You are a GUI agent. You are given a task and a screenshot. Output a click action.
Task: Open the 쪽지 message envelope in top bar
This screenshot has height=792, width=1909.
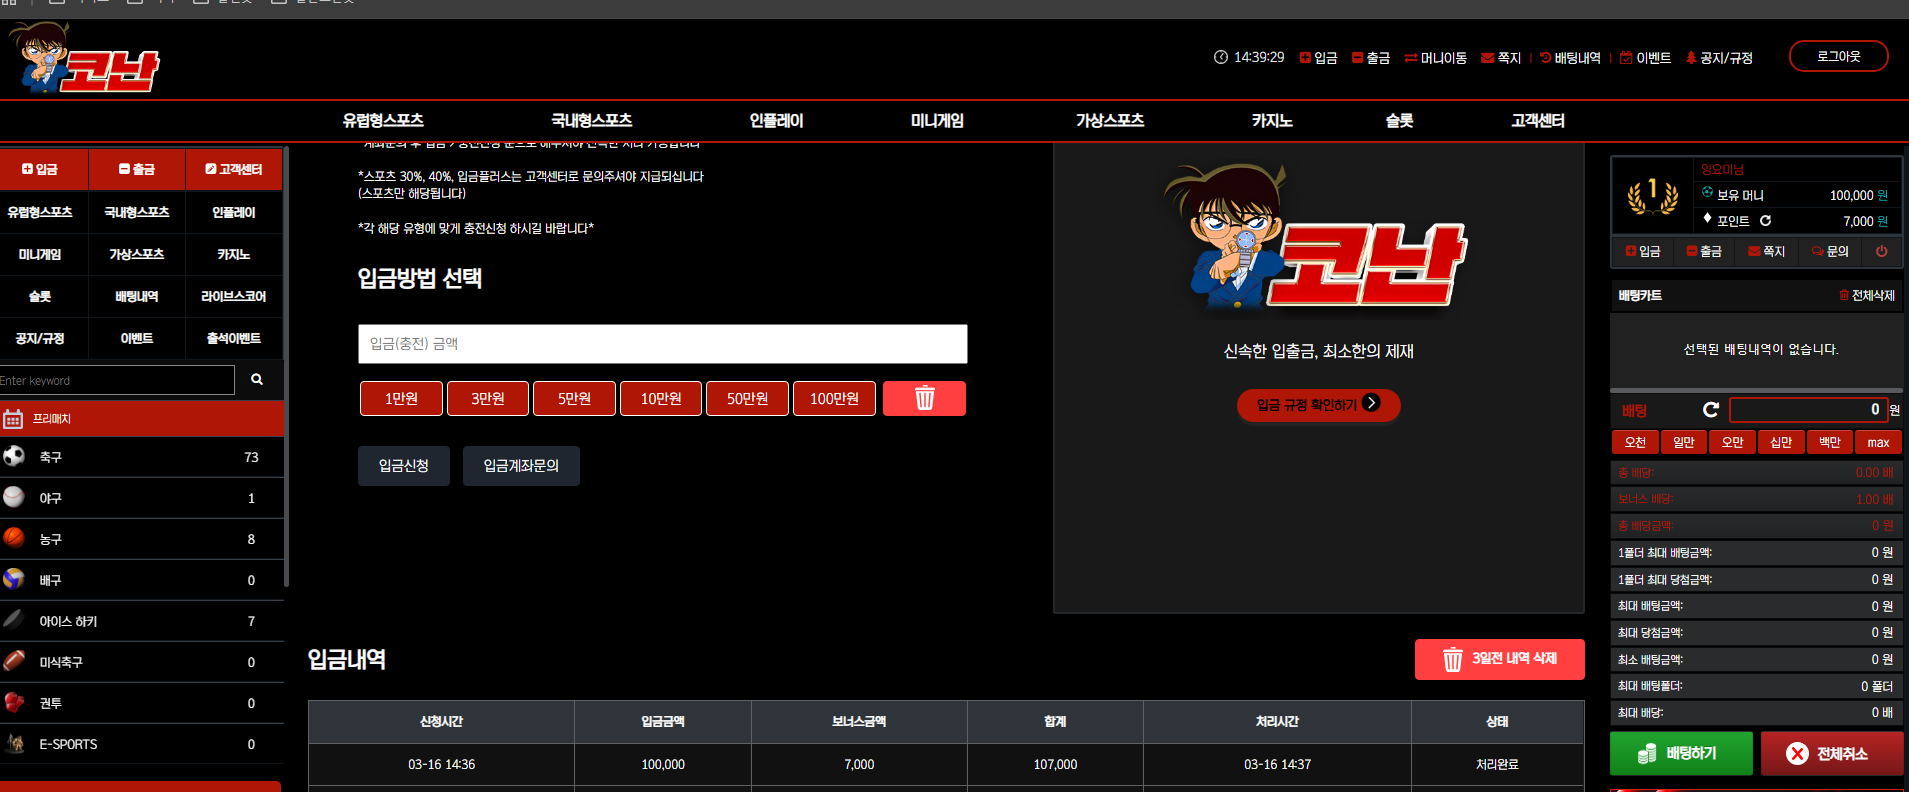[1500, 58]
